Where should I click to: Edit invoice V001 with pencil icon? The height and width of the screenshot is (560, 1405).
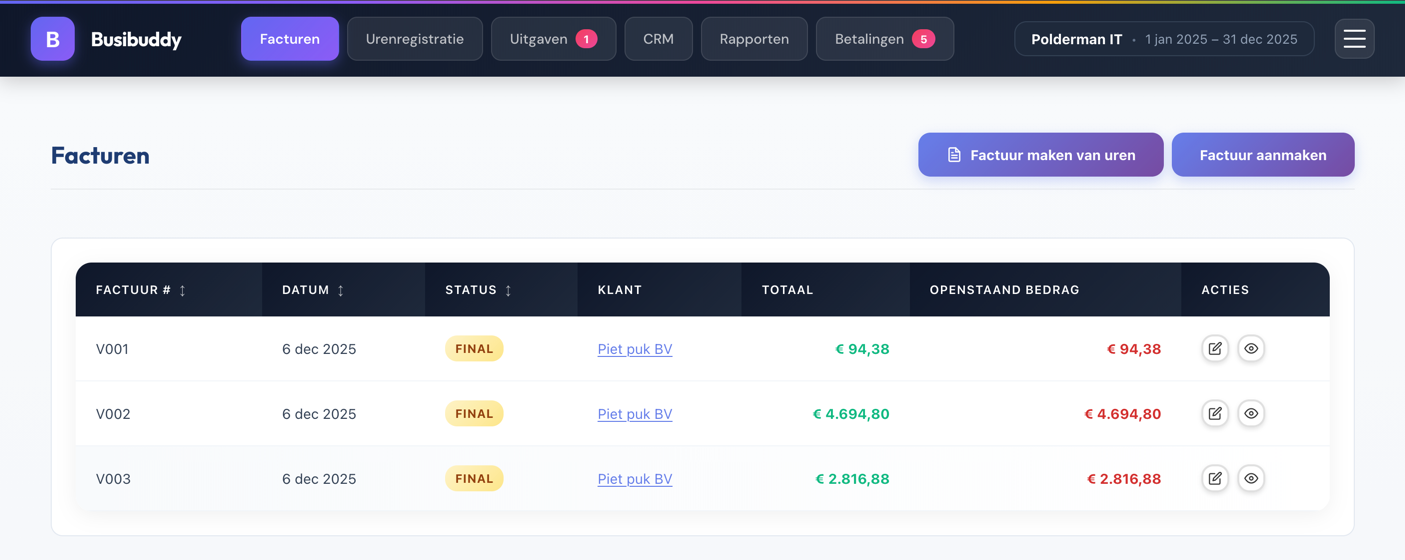pyautogui.click(x=1215, y=349)
